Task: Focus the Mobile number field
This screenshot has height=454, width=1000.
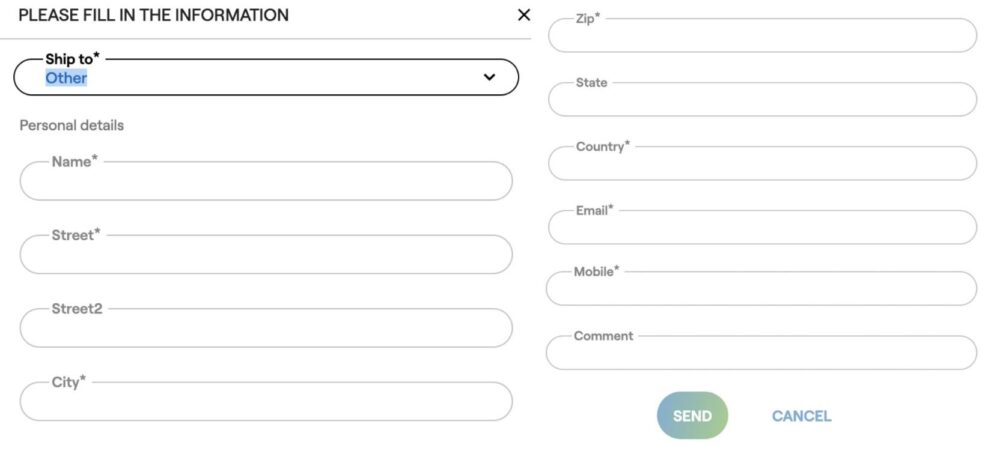Action: coord(762,289)
